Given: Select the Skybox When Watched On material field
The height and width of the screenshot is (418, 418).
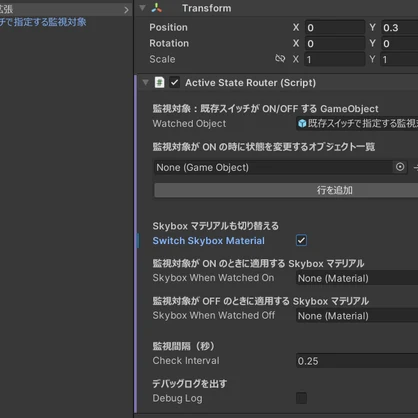Looking at the screenshot, I should pos(357,278).
